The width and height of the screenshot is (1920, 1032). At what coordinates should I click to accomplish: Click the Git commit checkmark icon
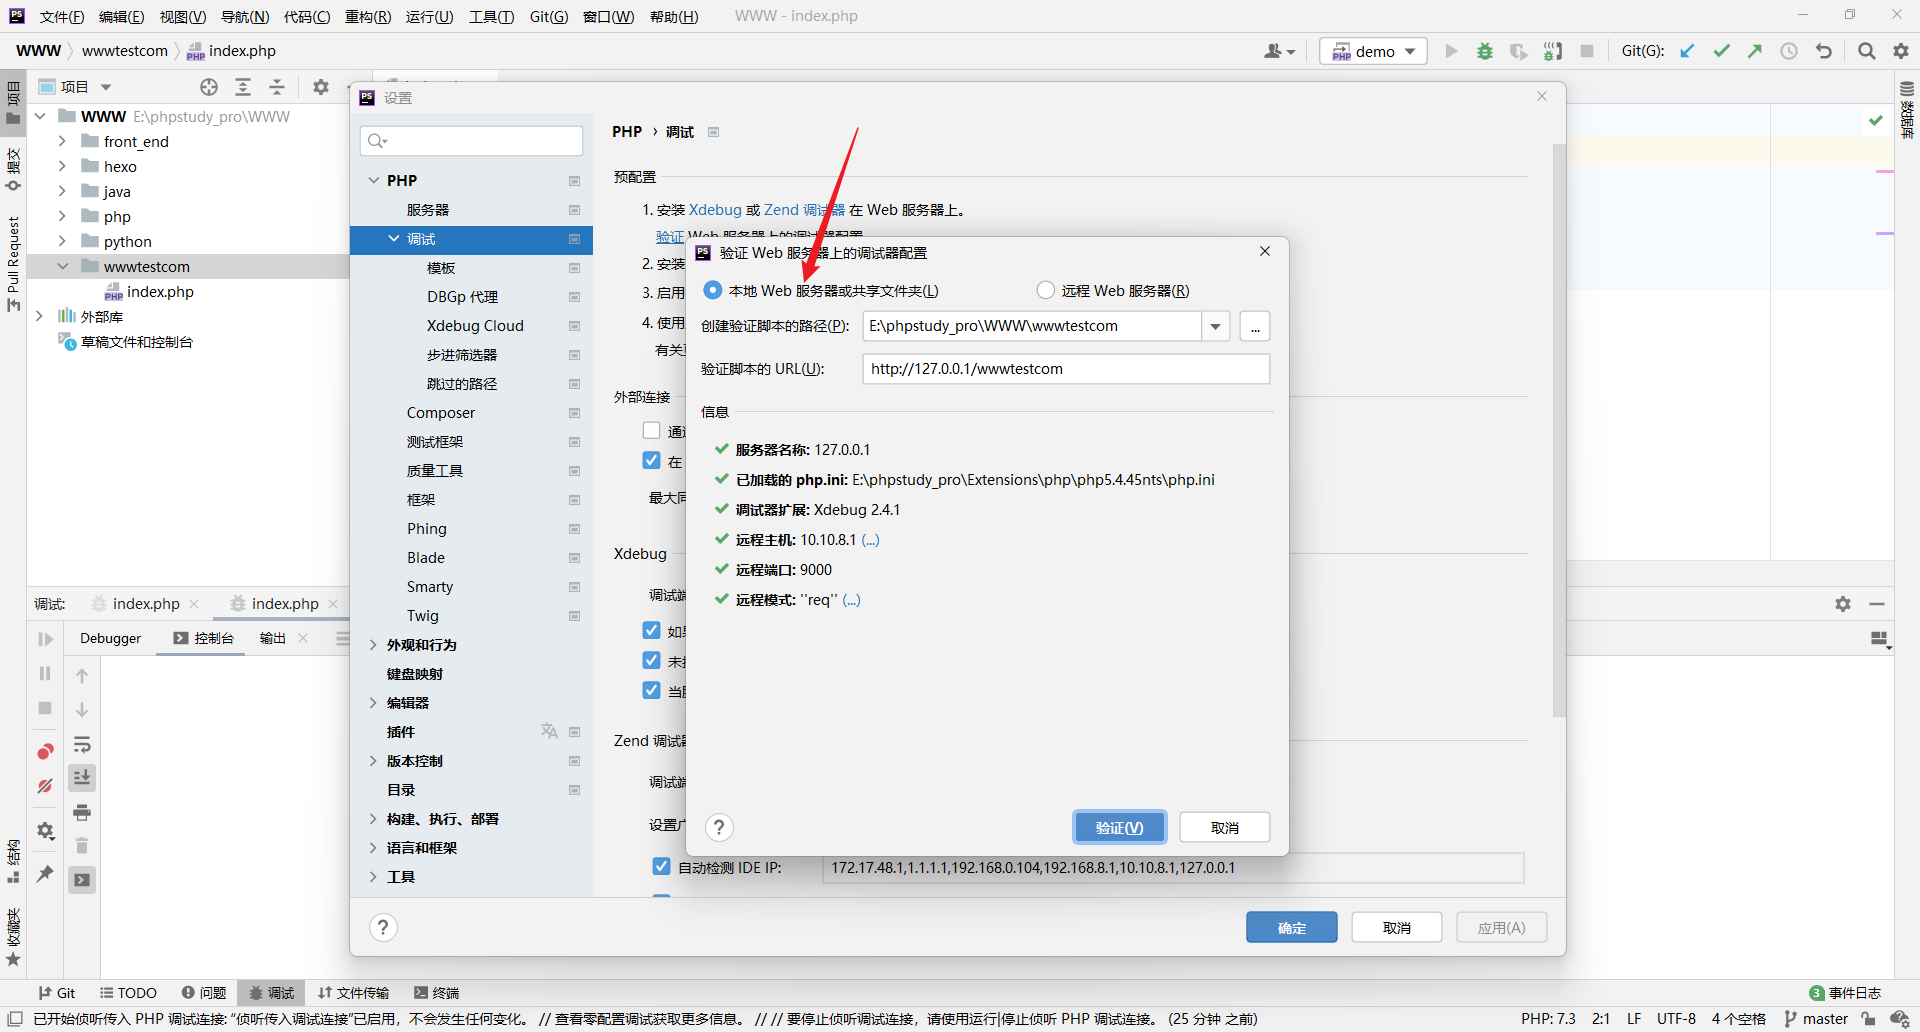pos(1721,51)
